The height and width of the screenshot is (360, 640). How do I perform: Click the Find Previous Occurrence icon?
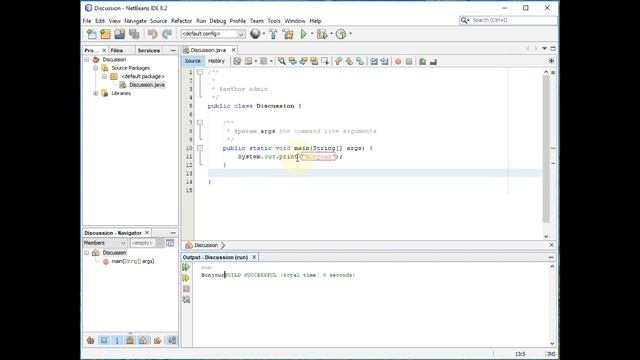coord(293,61)
